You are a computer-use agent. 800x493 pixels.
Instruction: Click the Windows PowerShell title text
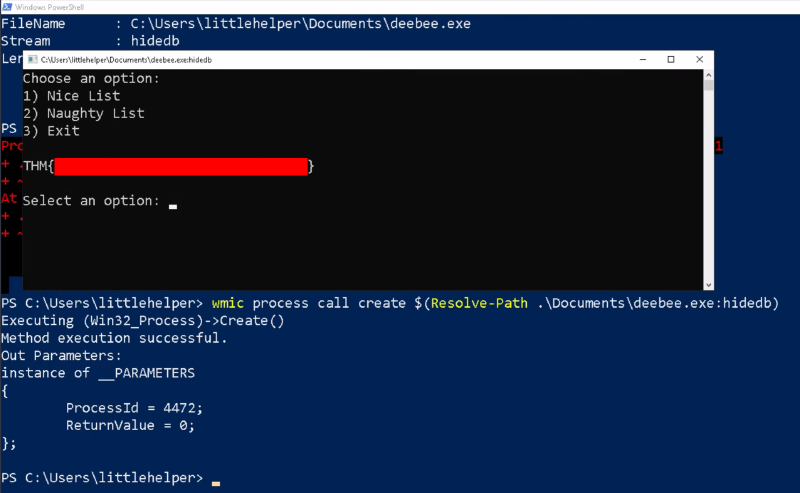(x=45, y=7)
